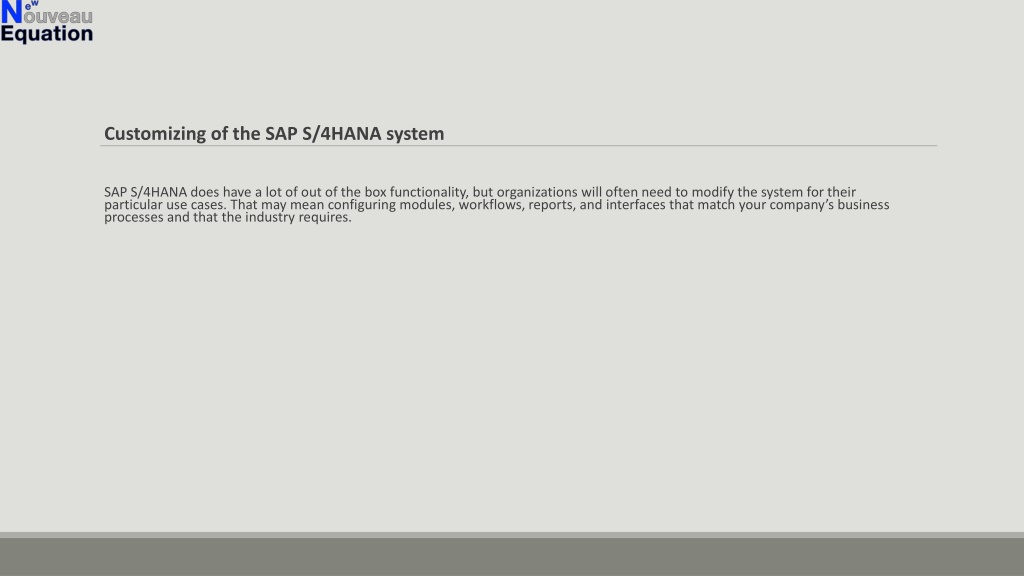Click the grey 'ouveau' text in the logo
Screen dimensions: 1024x576
[x=58, y=16]
